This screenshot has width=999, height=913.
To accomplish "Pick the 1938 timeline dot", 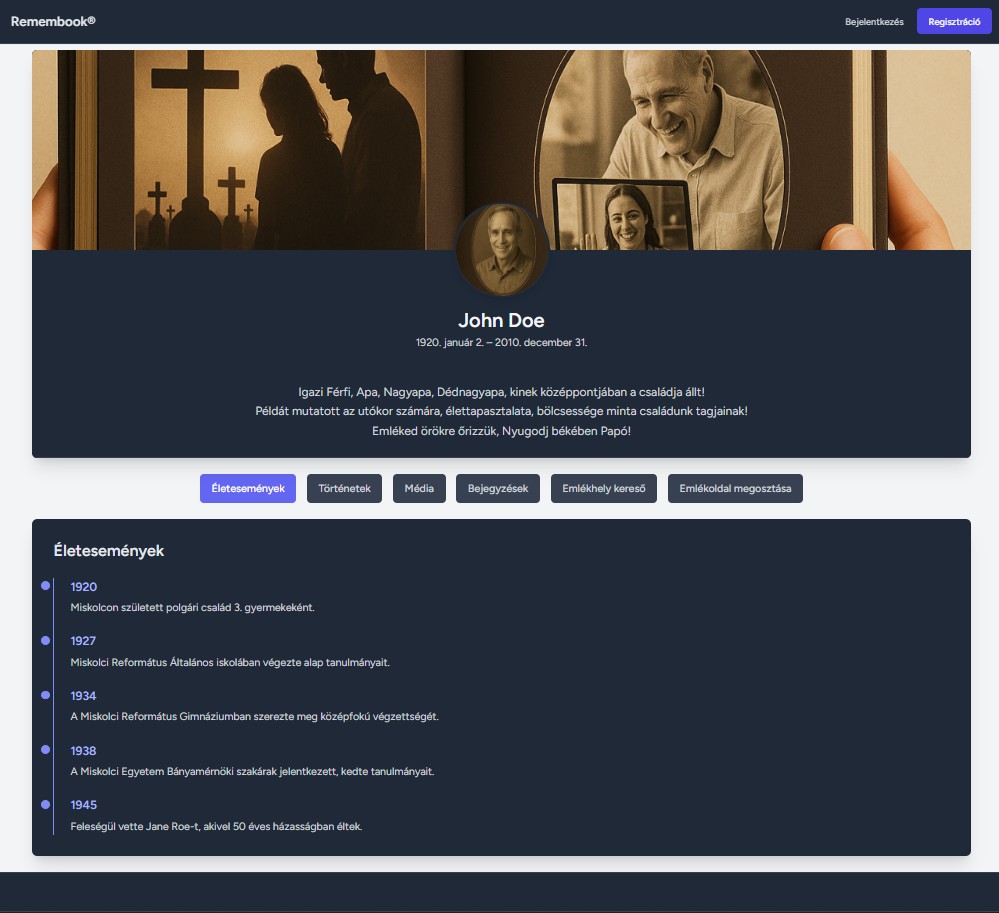I will (x=46, y=750).
